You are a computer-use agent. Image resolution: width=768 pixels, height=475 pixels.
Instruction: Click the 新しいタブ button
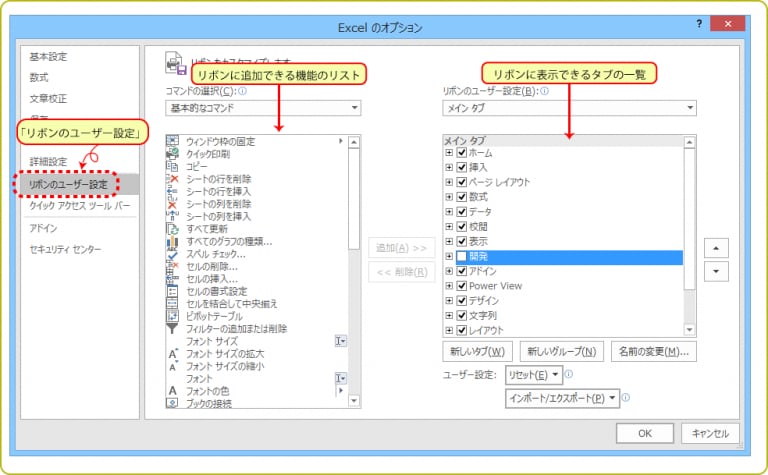click(478, 352)
